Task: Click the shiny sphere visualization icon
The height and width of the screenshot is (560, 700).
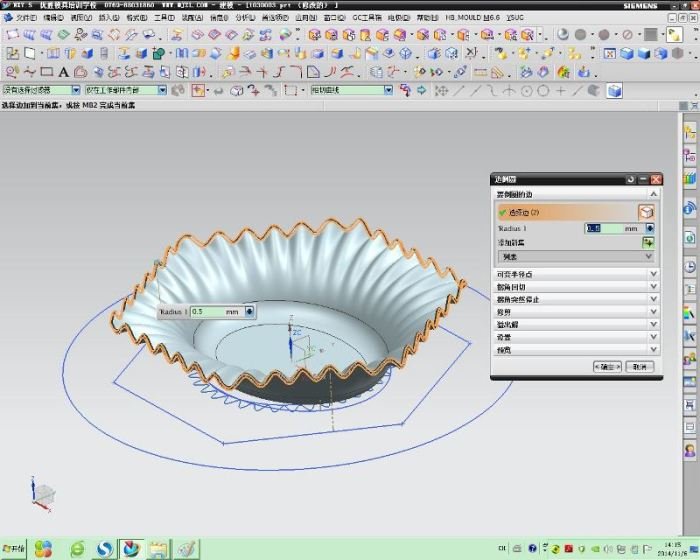Action: pyautogui.click(x=563, y=34)
